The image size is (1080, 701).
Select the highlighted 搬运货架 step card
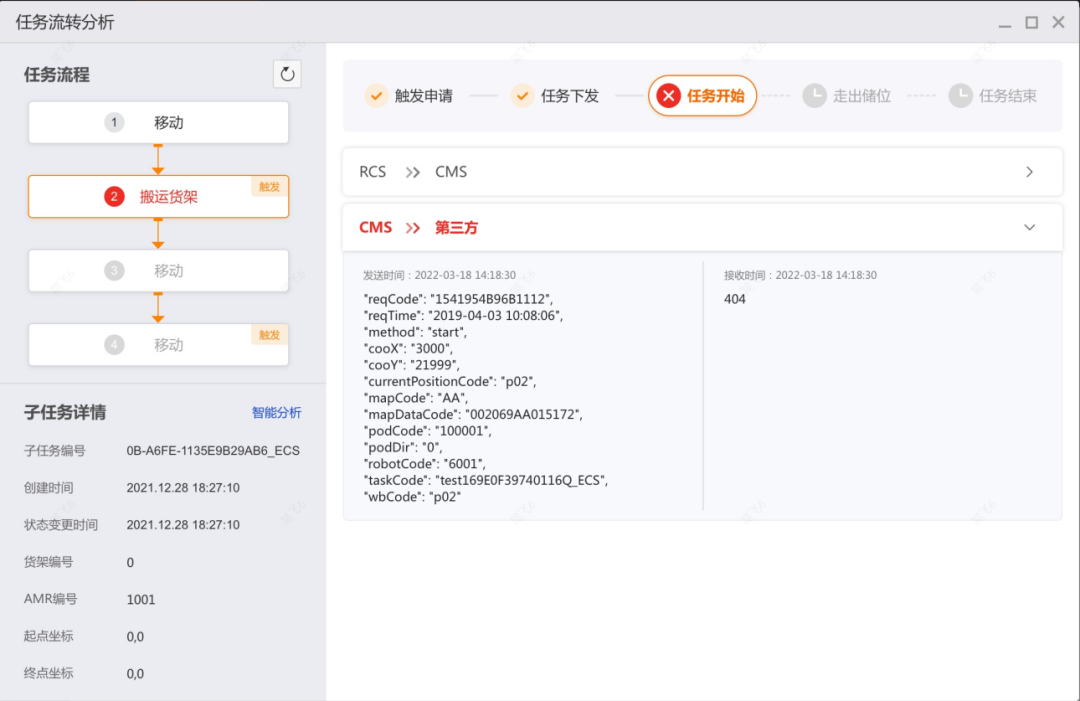pos(158,196)
